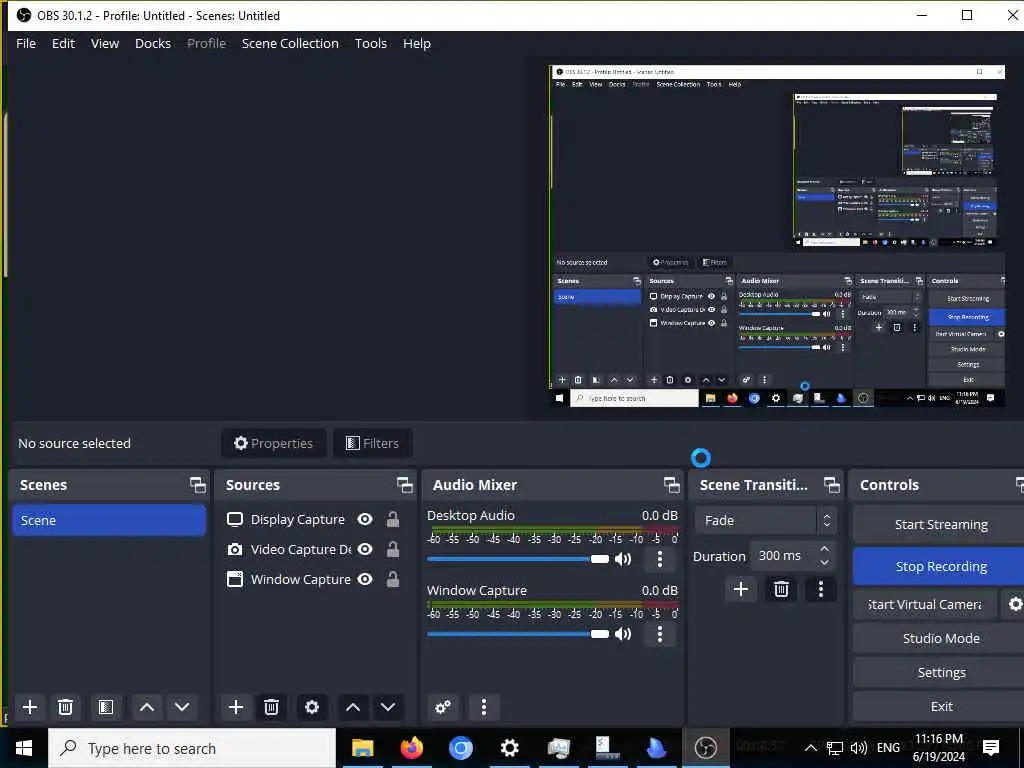Viewport: 1024px width, 768px height.
Task: Add a new source with the plus icon
Action: (236, 707)
